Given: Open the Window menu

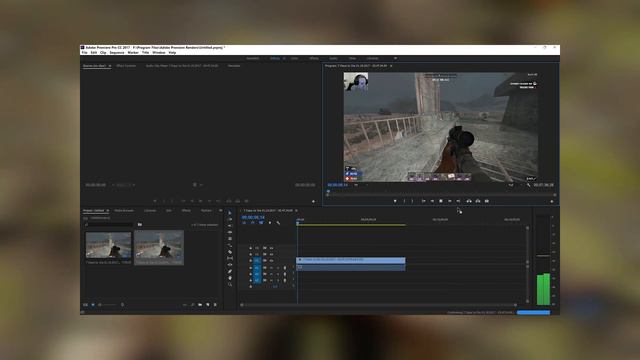Looking at the screenshot, I should [159, 53].
